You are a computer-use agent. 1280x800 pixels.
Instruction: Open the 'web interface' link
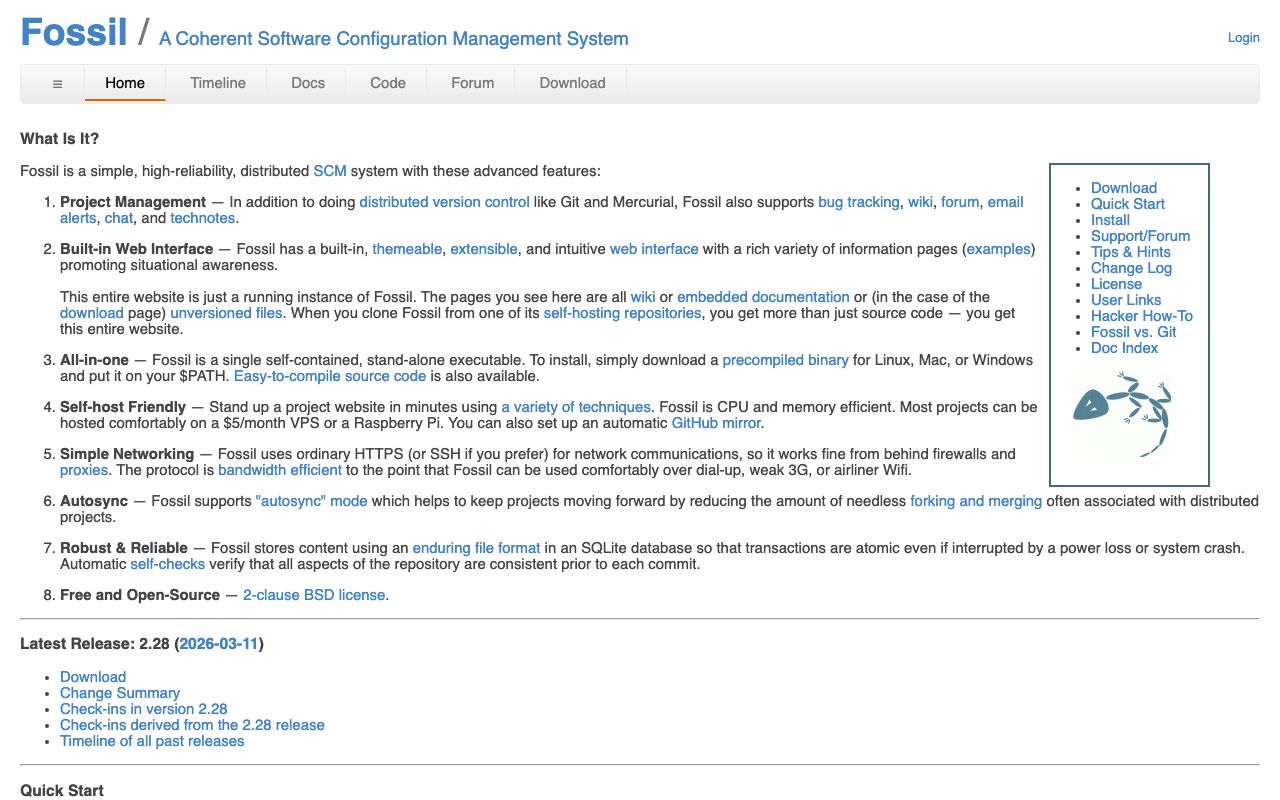coord(654,249)
